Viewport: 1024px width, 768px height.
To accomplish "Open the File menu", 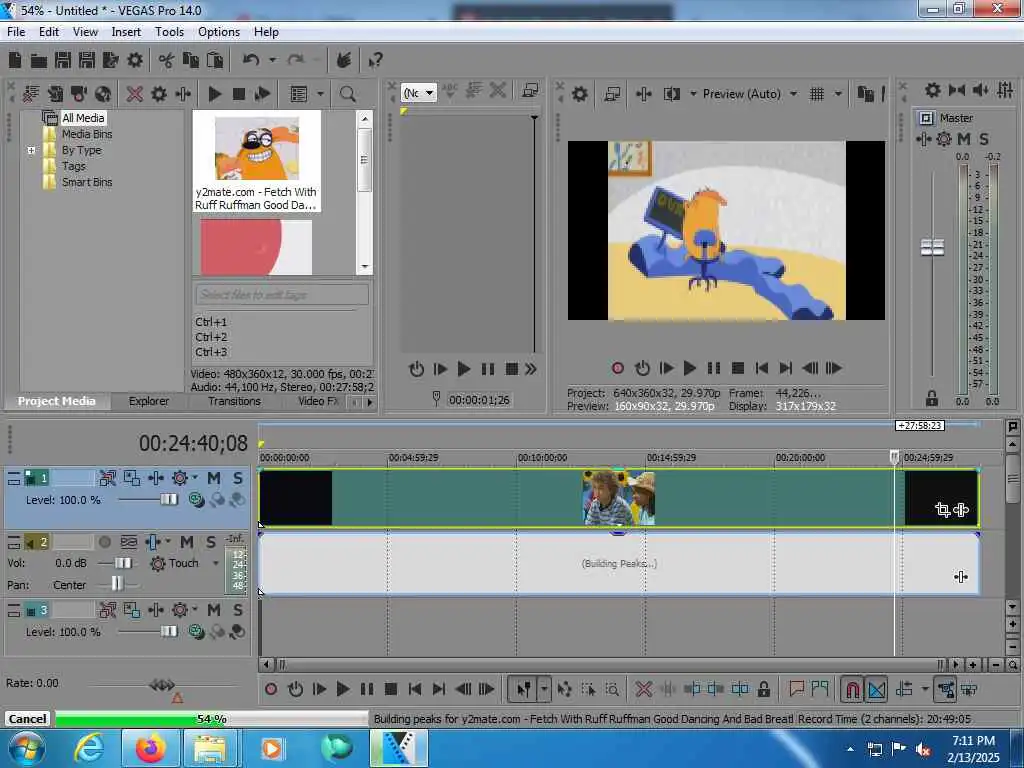I will (16, 31).
